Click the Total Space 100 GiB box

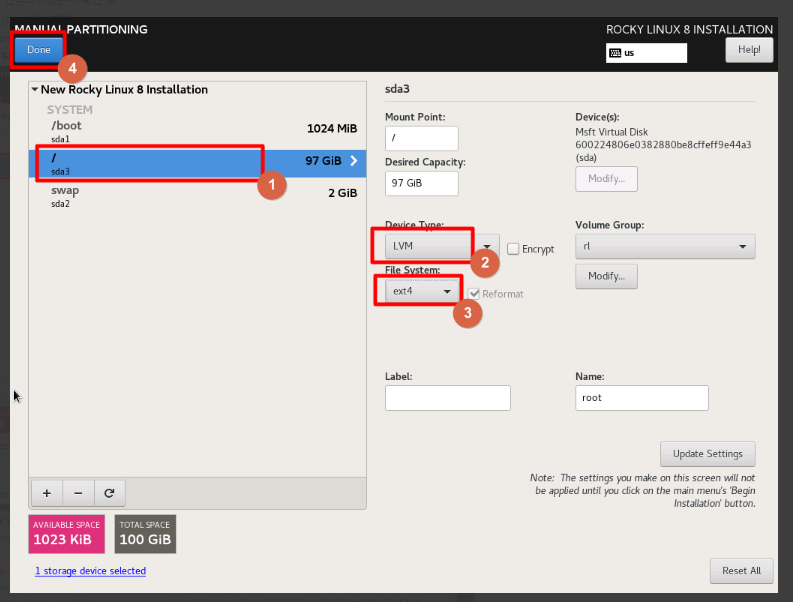[145, 534]
